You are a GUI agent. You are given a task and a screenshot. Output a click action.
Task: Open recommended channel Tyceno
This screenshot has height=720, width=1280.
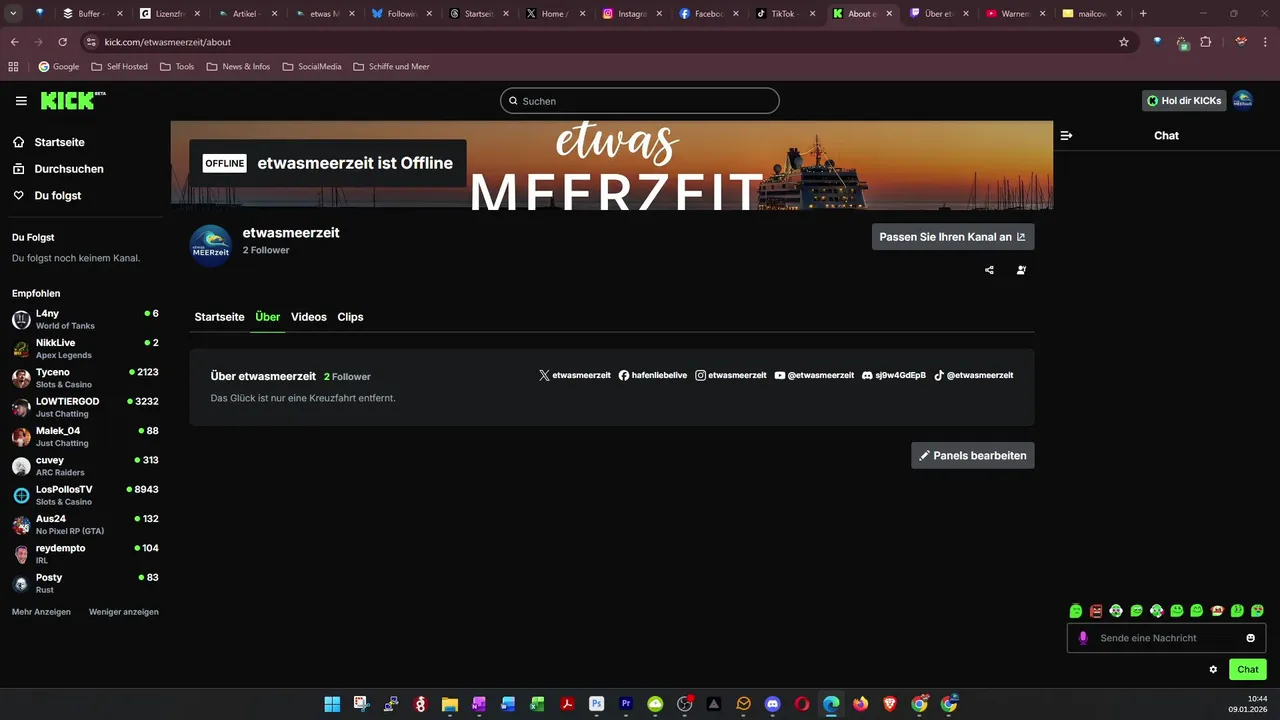(85, 378)
